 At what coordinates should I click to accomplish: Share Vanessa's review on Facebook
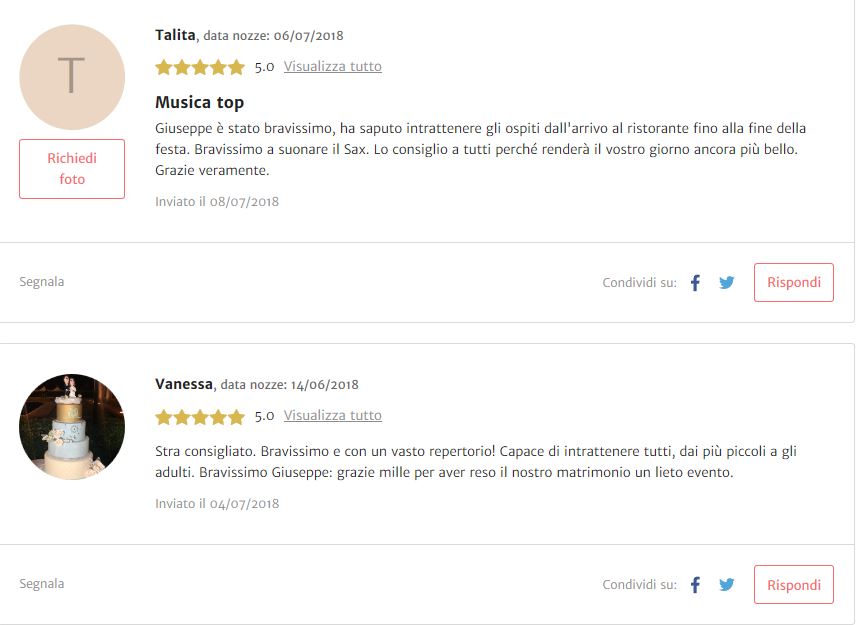coord(695,585)
